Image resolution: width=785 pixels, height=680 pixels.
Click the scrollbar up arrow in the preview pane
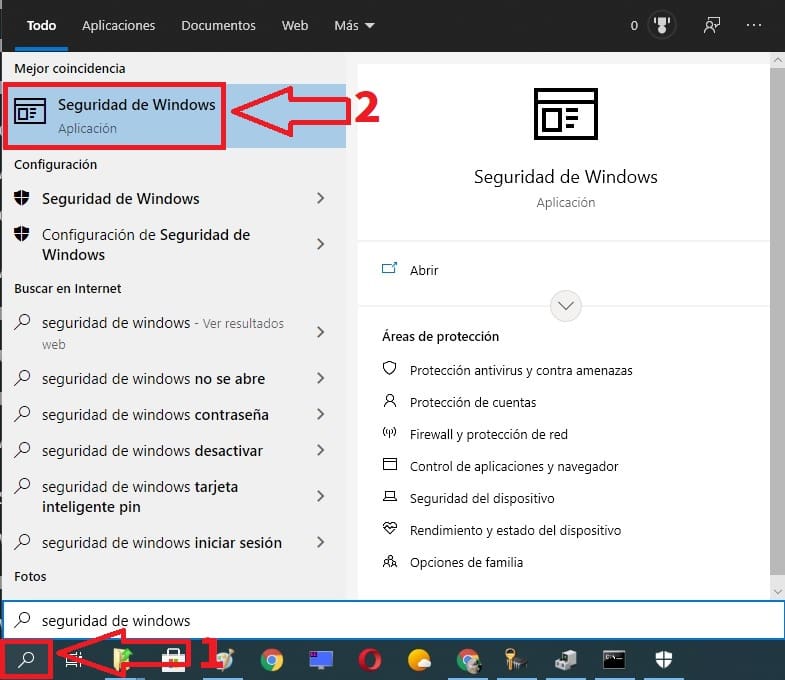coord(777,60)
